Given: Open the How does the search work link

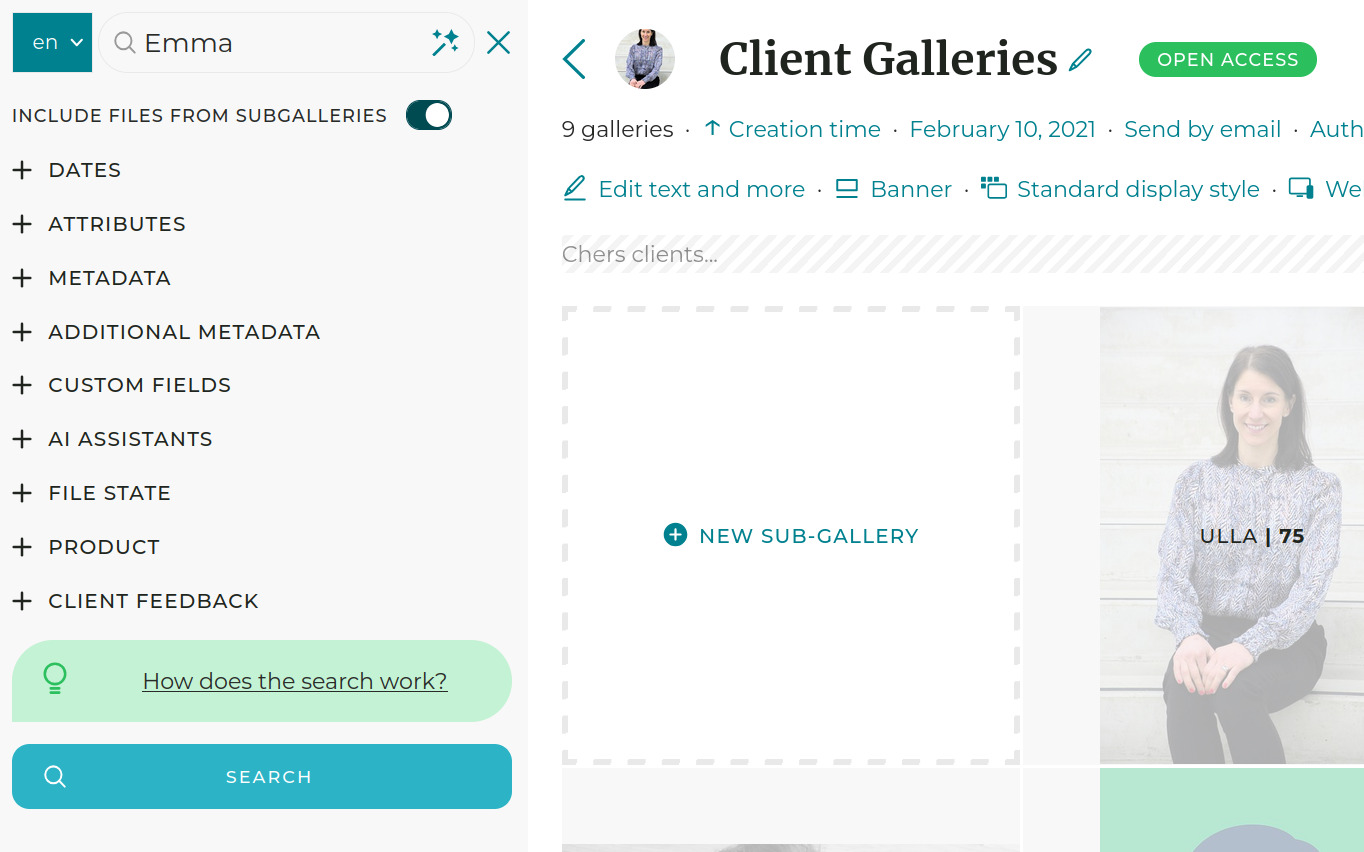Looking at the screenshot, I should (x=295, y=681).
